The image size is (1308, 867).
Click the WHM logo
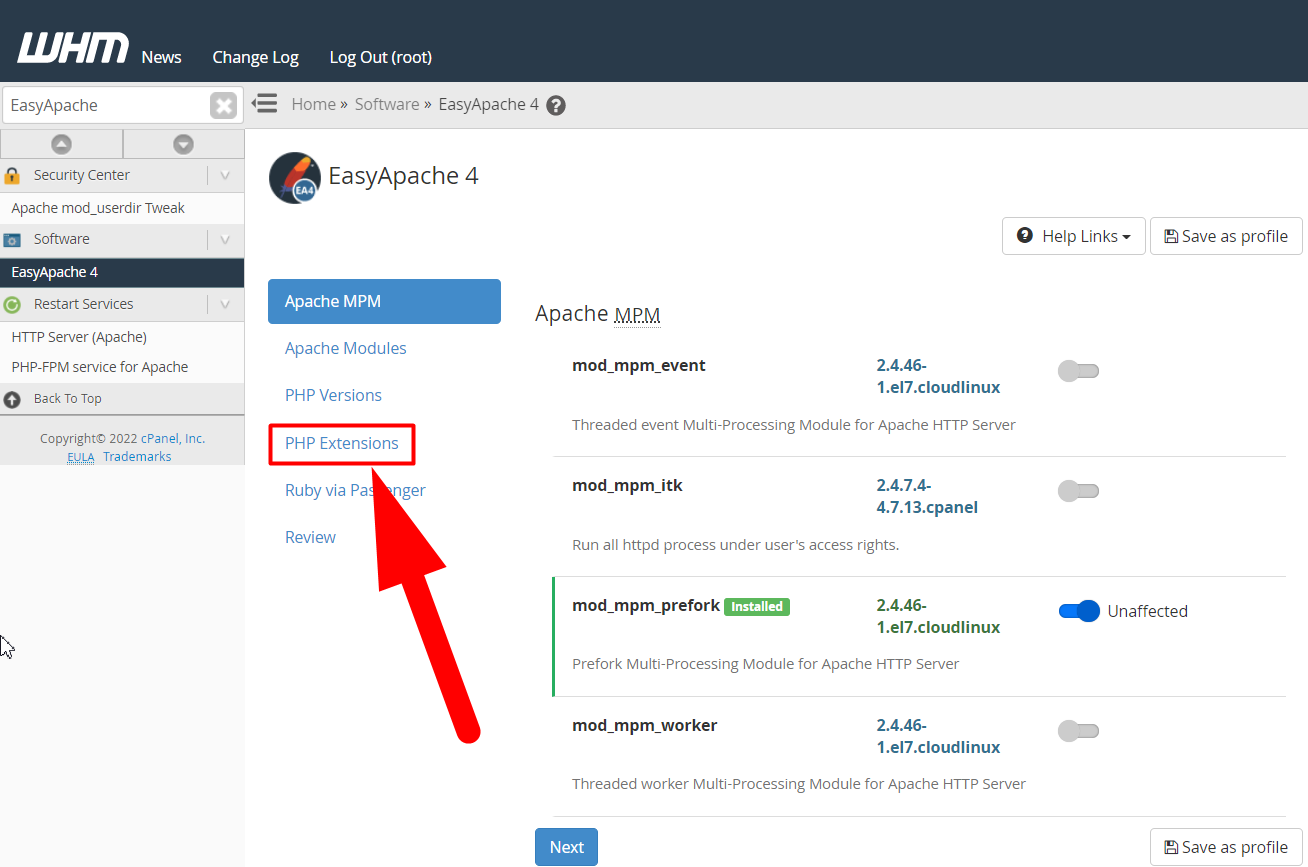coord(73,48)
